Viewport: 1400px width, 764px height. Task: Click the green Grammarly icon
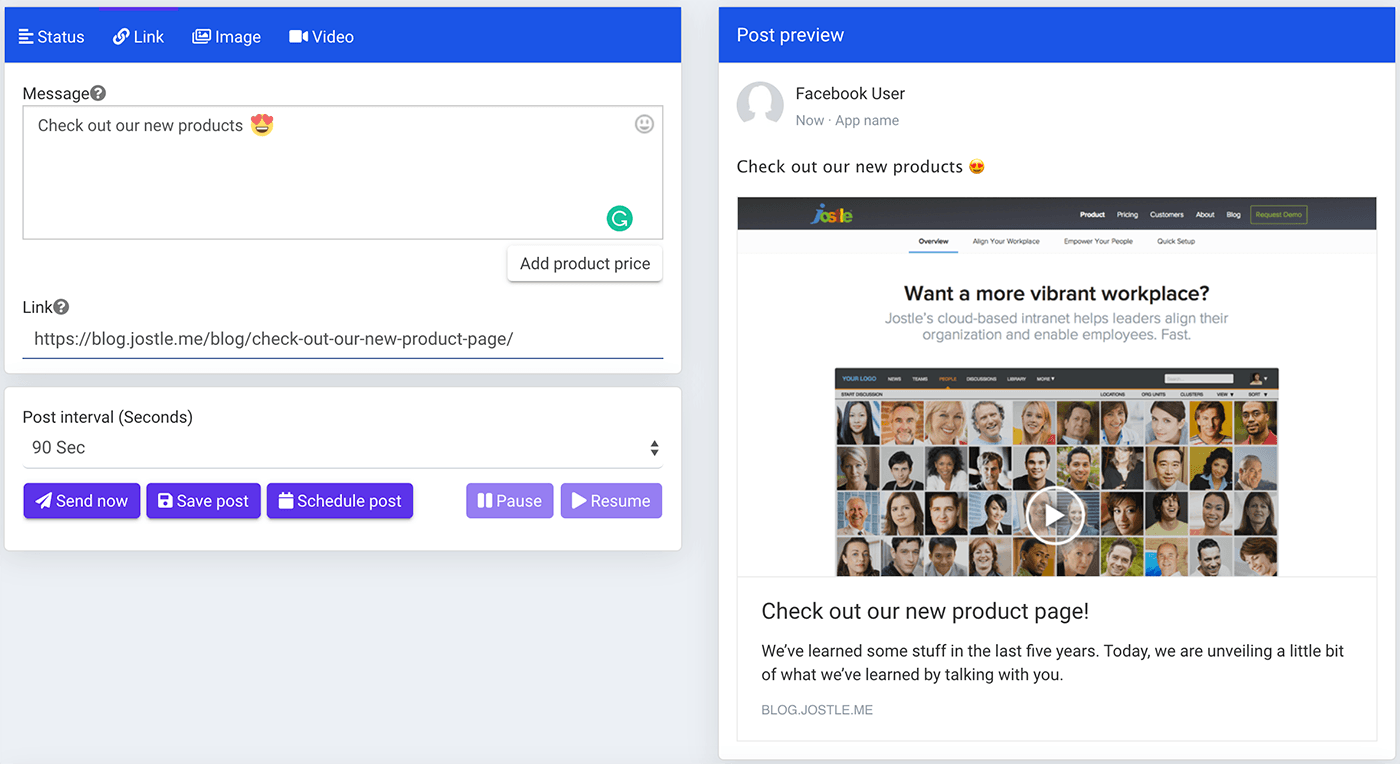620,218
